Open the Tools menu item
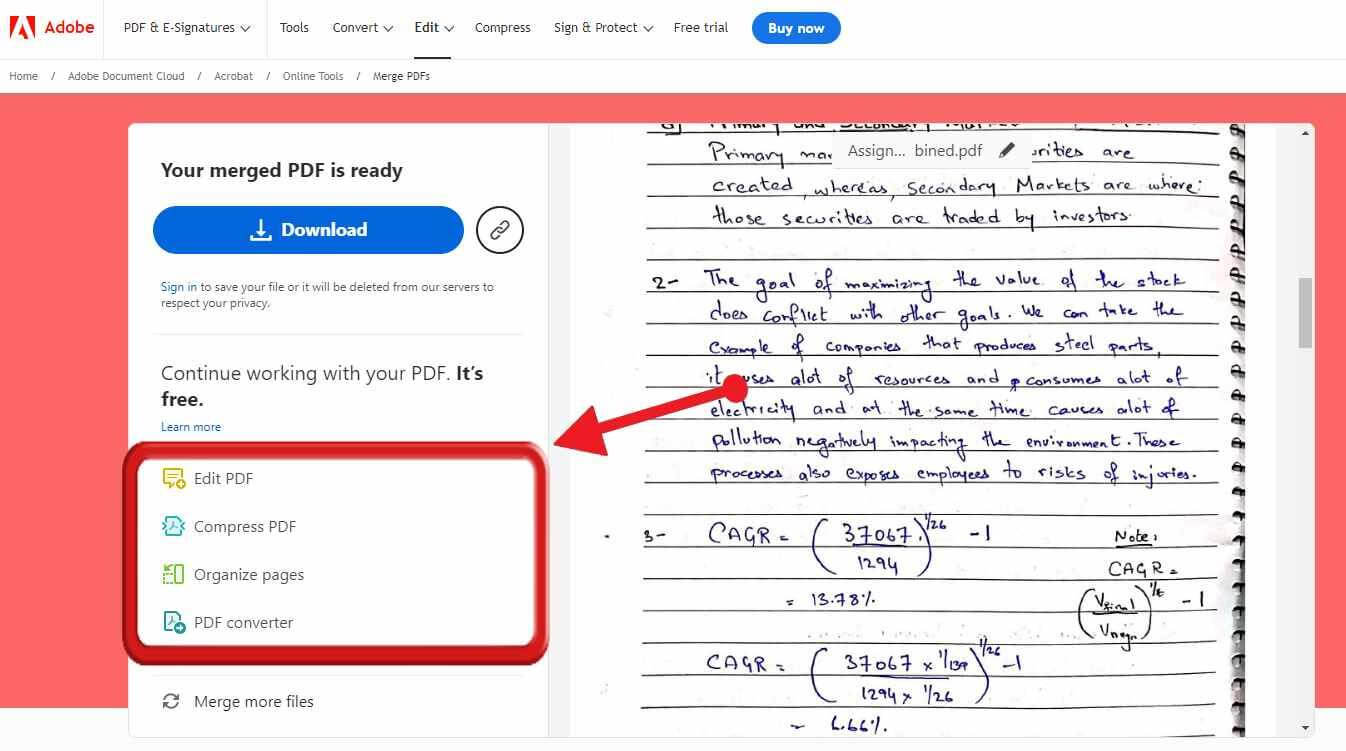Screen dimensions: 1346x751 (x=294, y=27)
